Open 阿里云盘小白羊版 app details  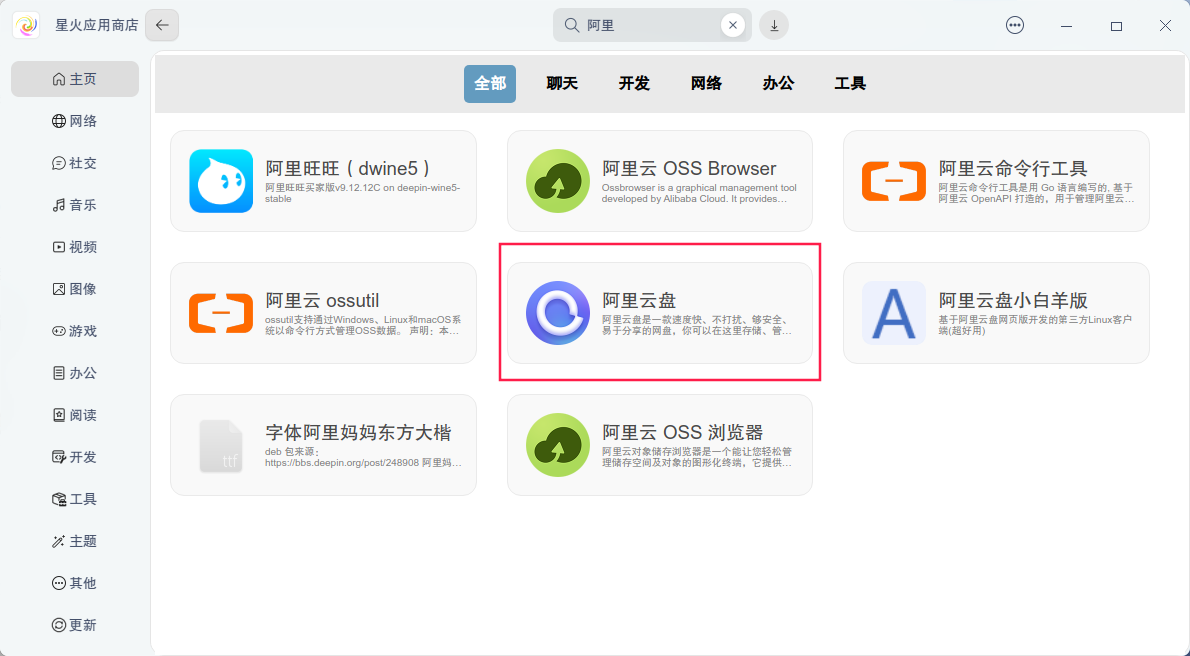coord(996,312)
